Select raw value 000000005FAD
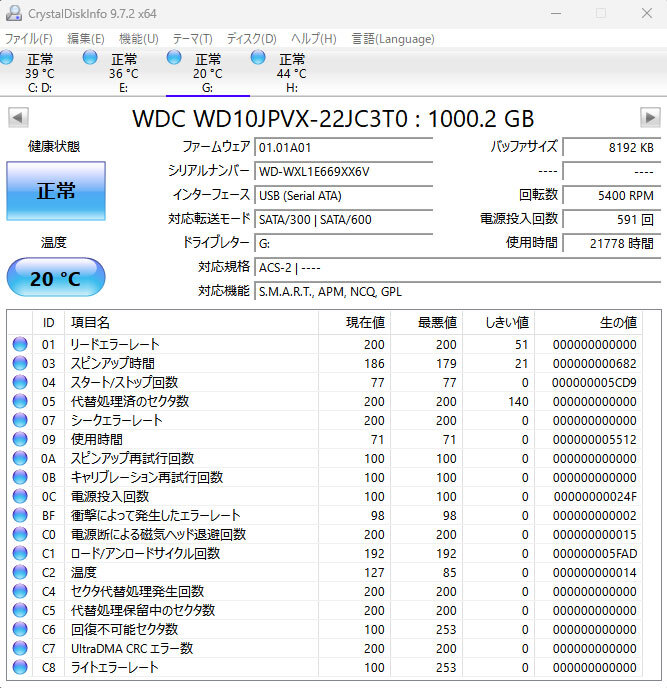Image resolution: width=667 pixels, height=688 pixels. tap(595, 554)
